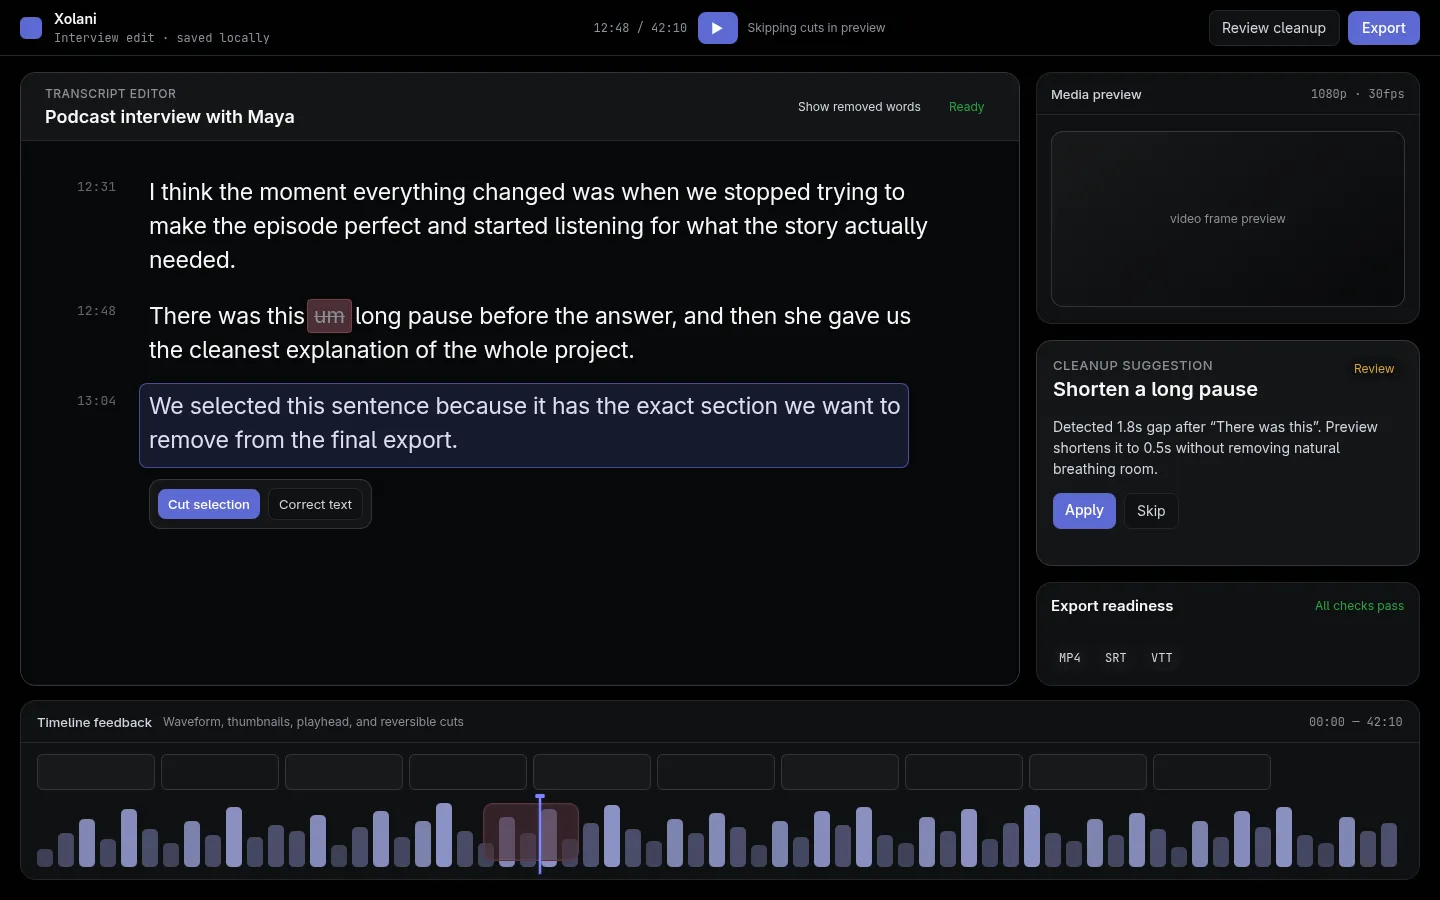Screen dimensions: 1440x900
Task: Click the "Shorten a long pause" heading
Action: 1155,389
